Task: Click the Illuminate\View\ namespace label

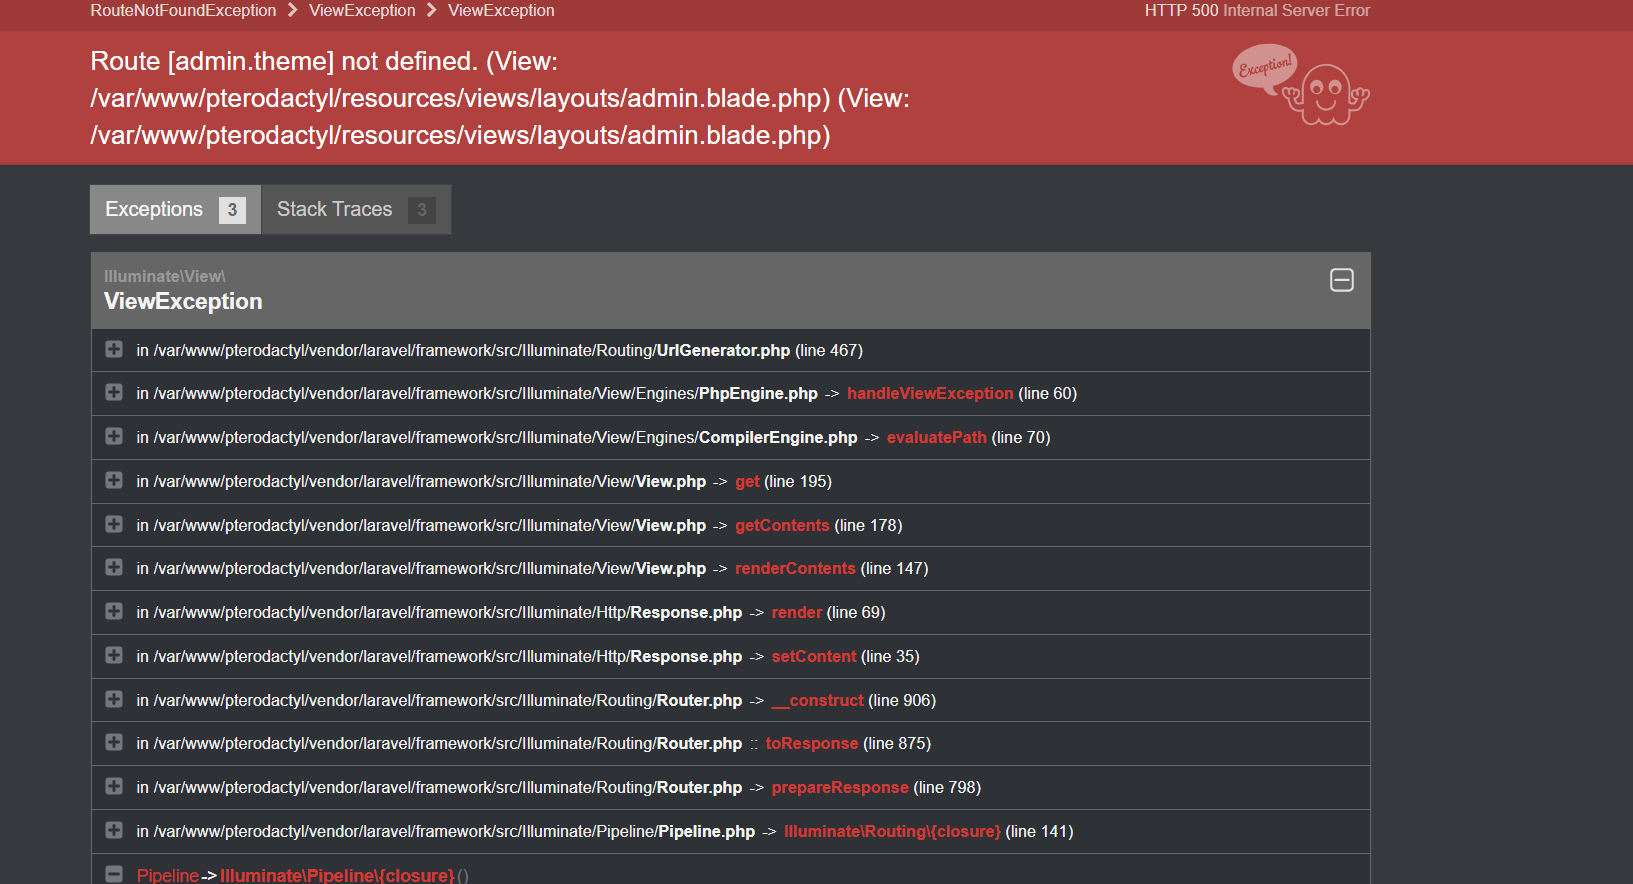Action: [x=165, y=276]
